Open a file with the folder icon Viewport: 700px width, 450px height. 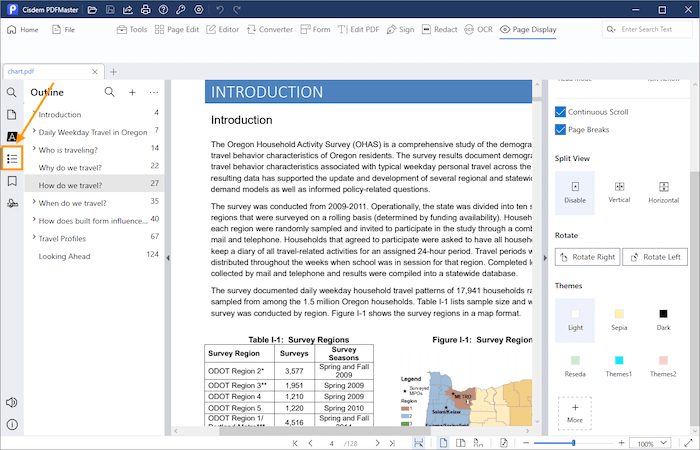click(x=92, y=9)
